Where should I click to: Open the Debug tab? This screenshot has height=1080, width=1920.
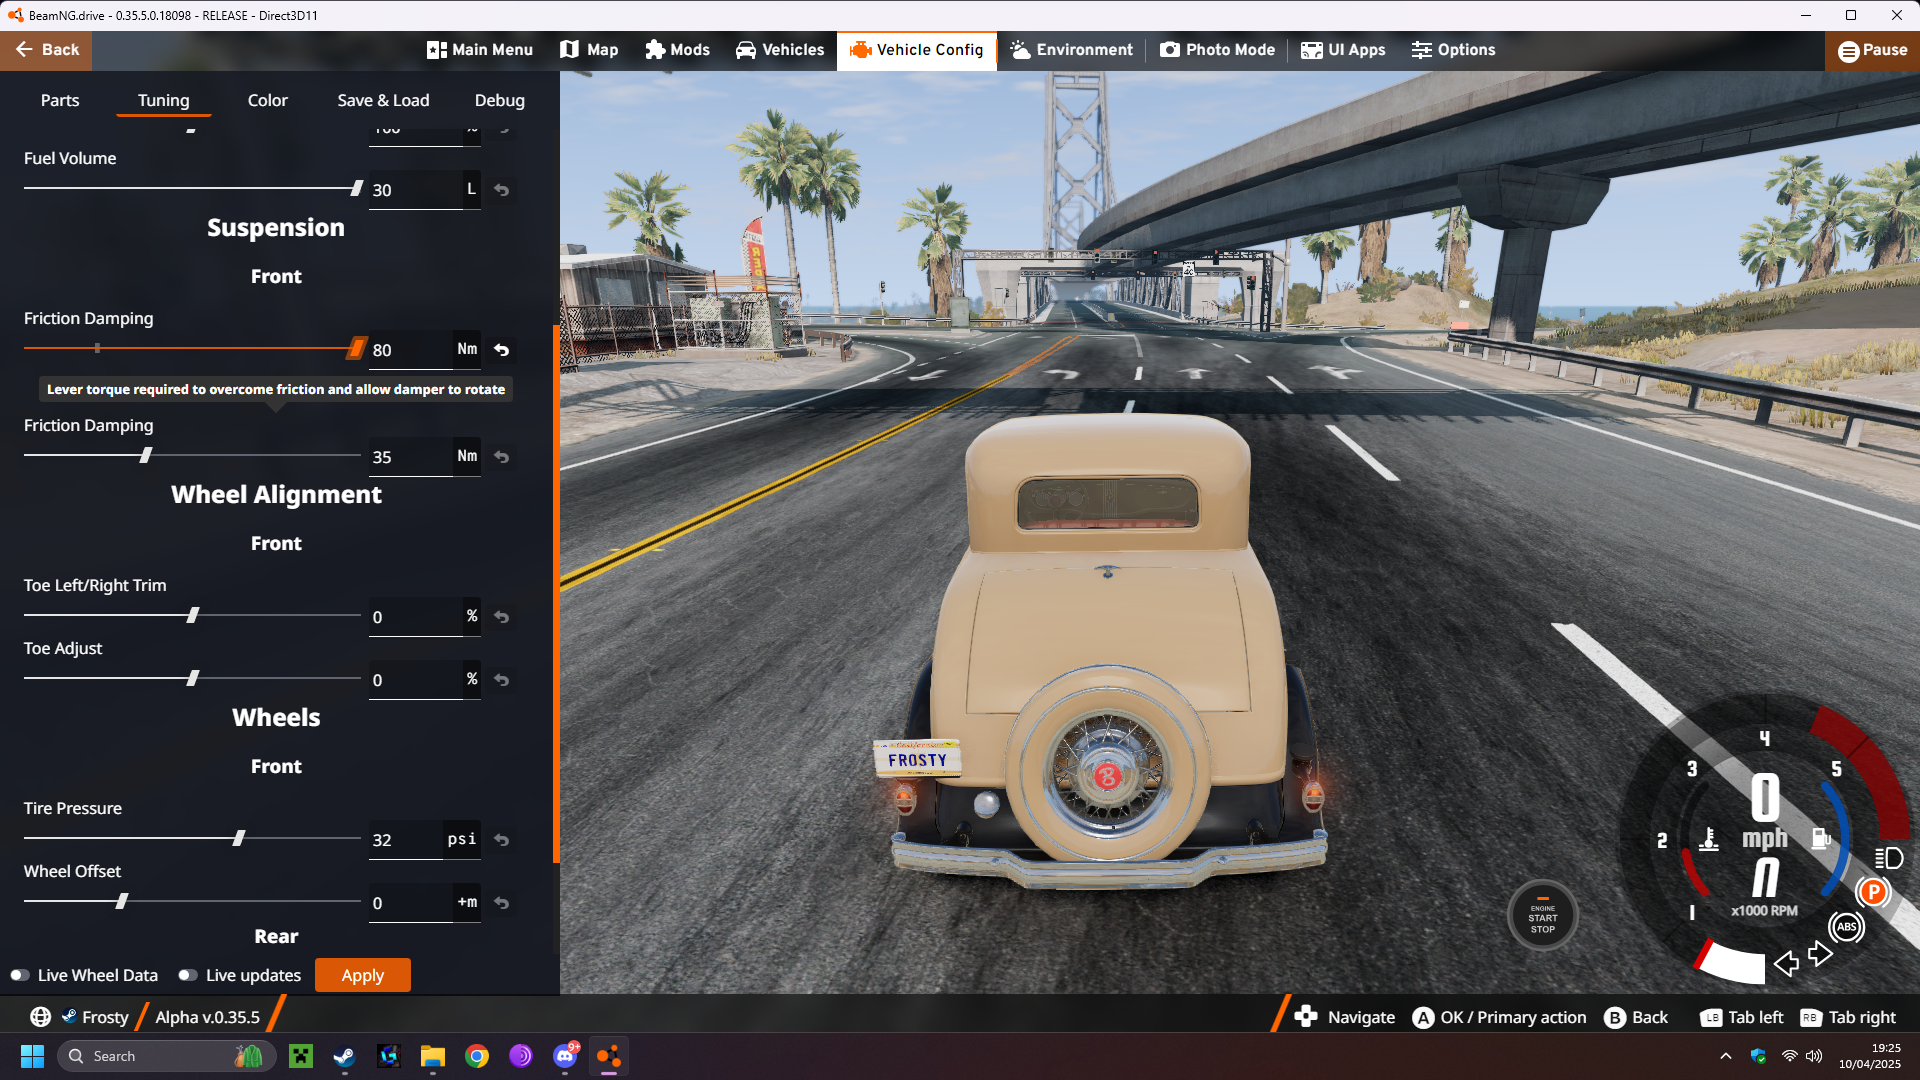pos(499,100)
